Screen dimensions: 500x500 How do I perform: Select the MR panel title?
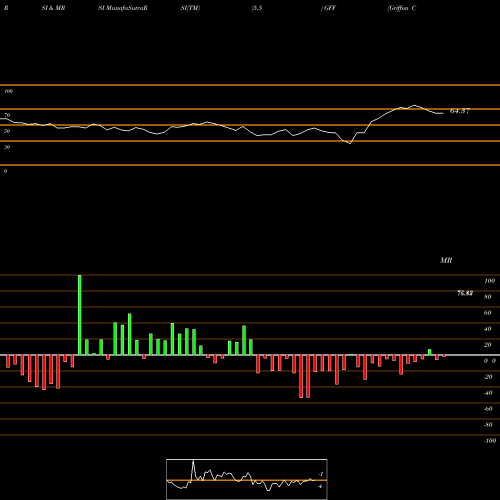click(x=446, y=260)
